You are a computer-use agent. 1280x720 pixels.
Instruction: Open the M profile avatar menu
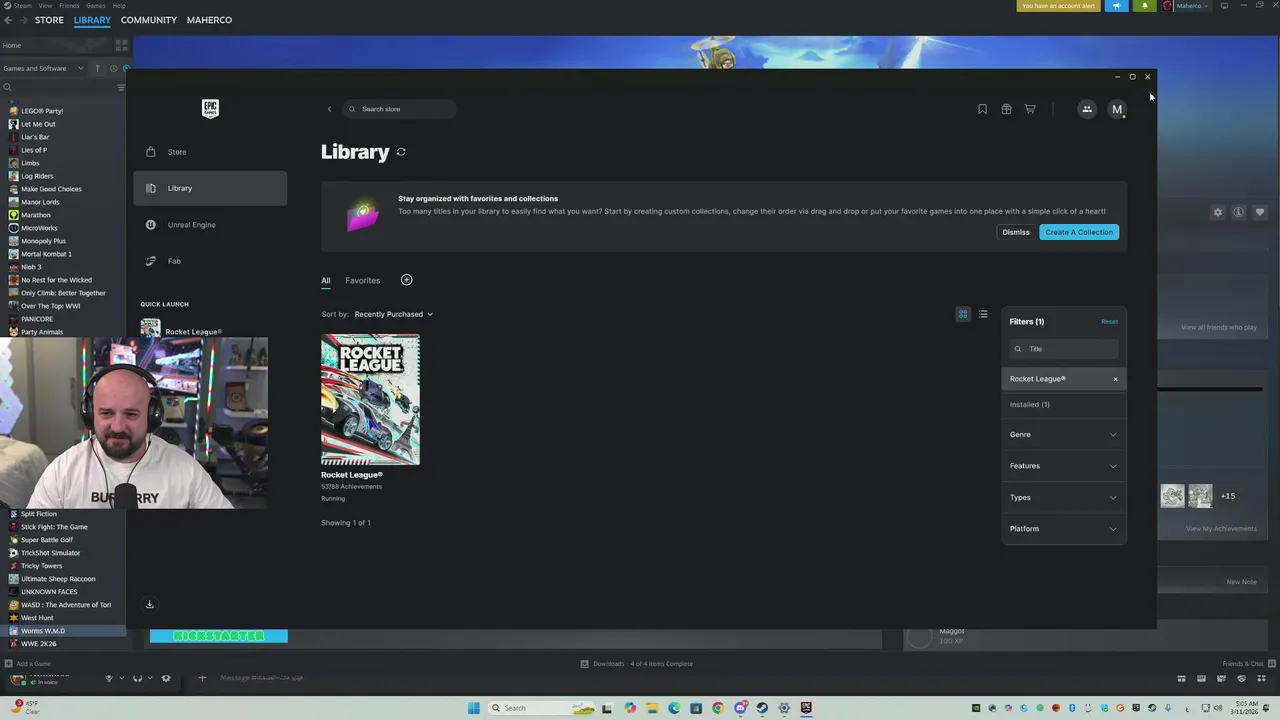click(1117, 109)
